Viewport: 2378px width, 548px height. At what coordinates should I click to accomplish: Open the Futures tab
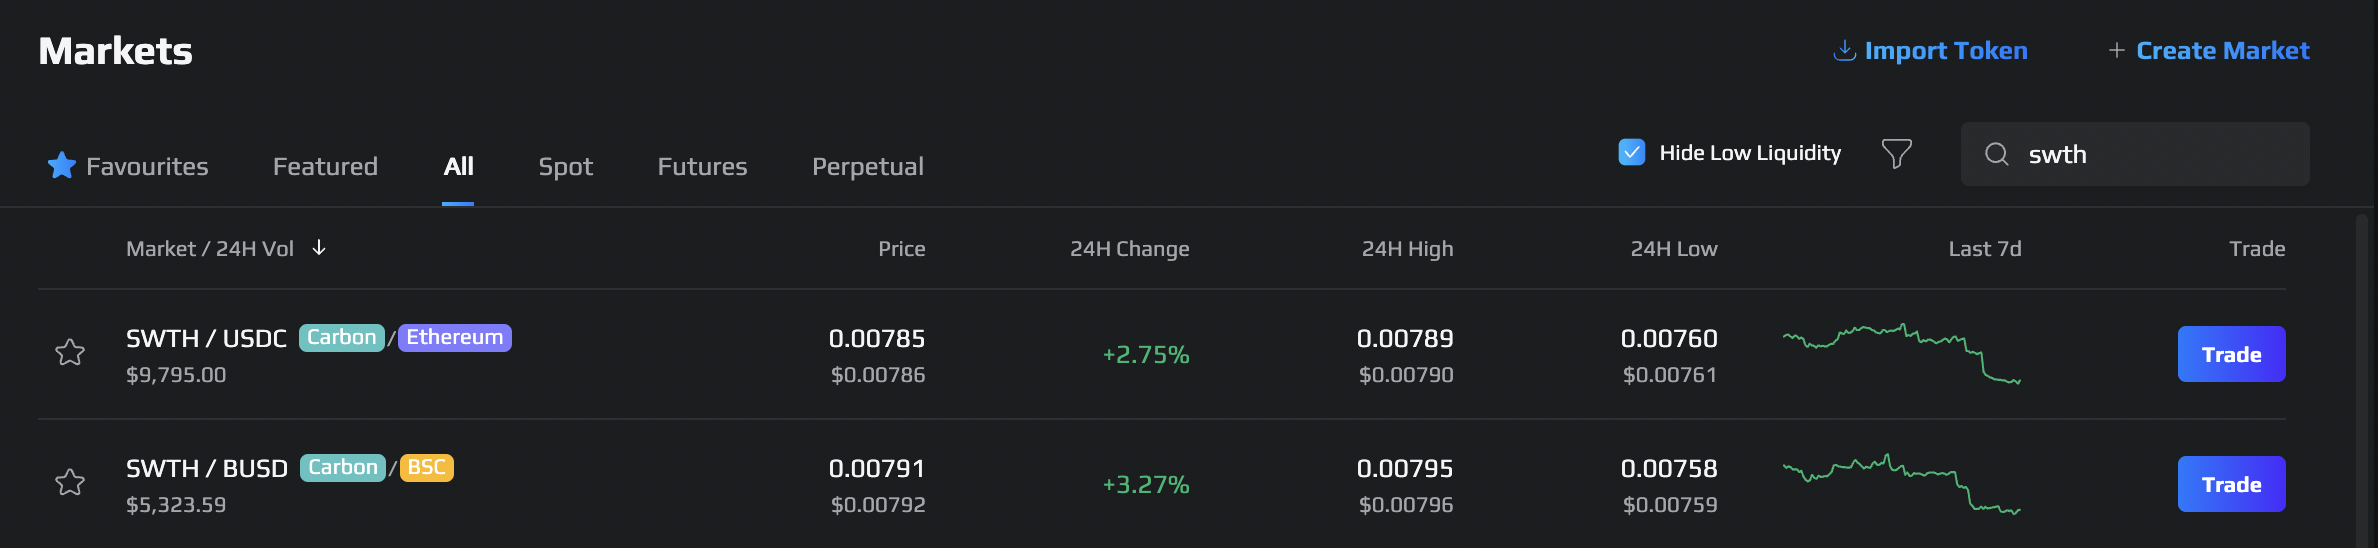coord(702,166)
